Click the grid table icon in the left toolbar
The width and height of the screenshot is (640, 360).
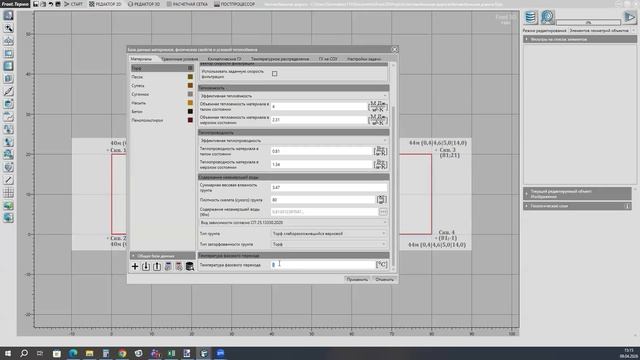pyautogui.click(x=8, y=193)
